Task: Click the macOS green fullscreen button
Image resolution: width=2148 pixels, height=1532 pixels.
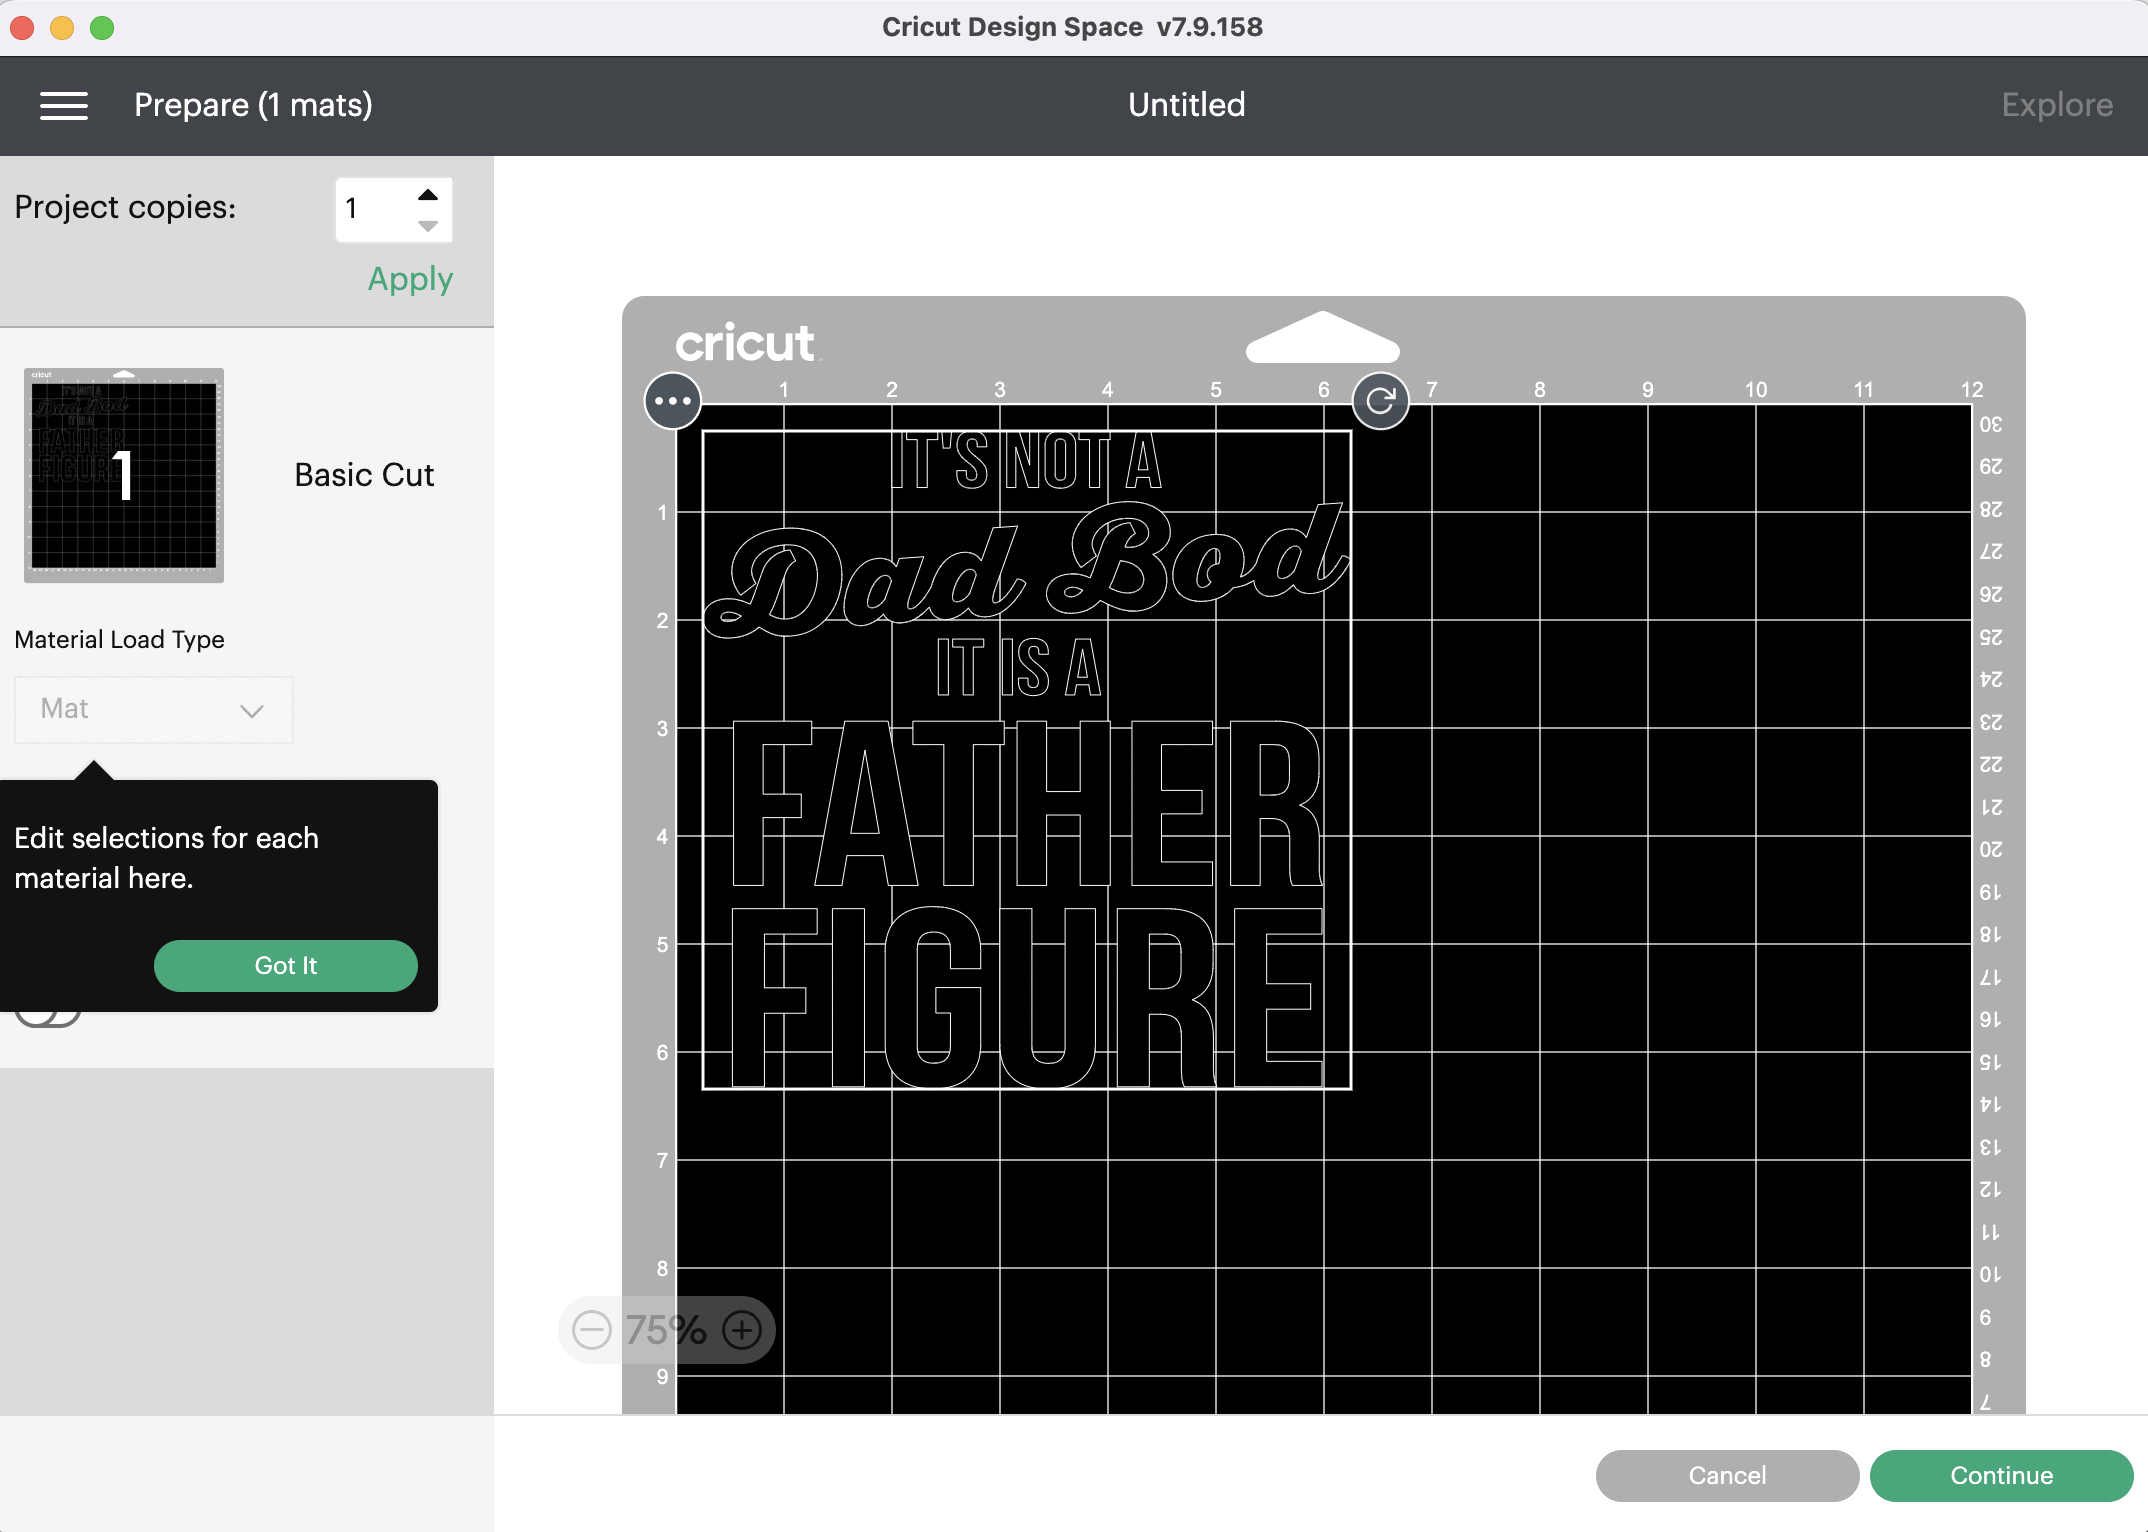Action: pyautogui.click(x=102, y=28)
